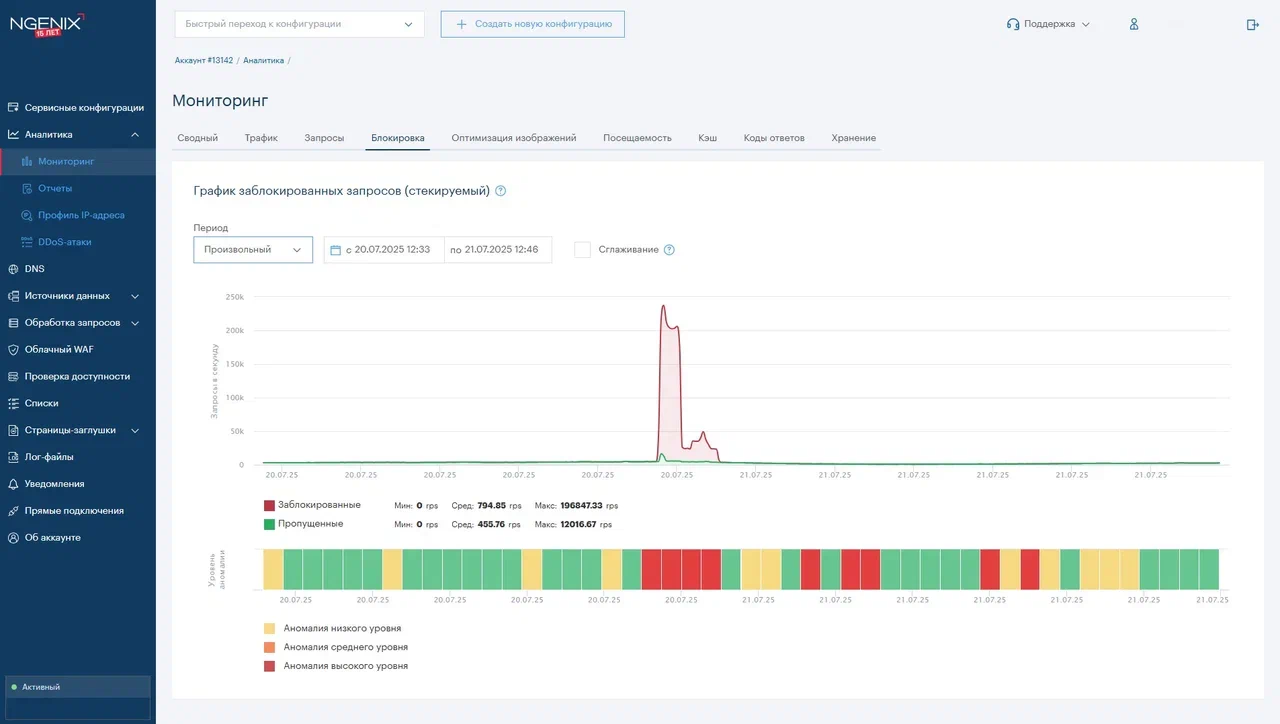Open DNS section icon in sidebar
Image resolution: width=1280 pixels, height=724 pixels.
(x=13, y=269)
